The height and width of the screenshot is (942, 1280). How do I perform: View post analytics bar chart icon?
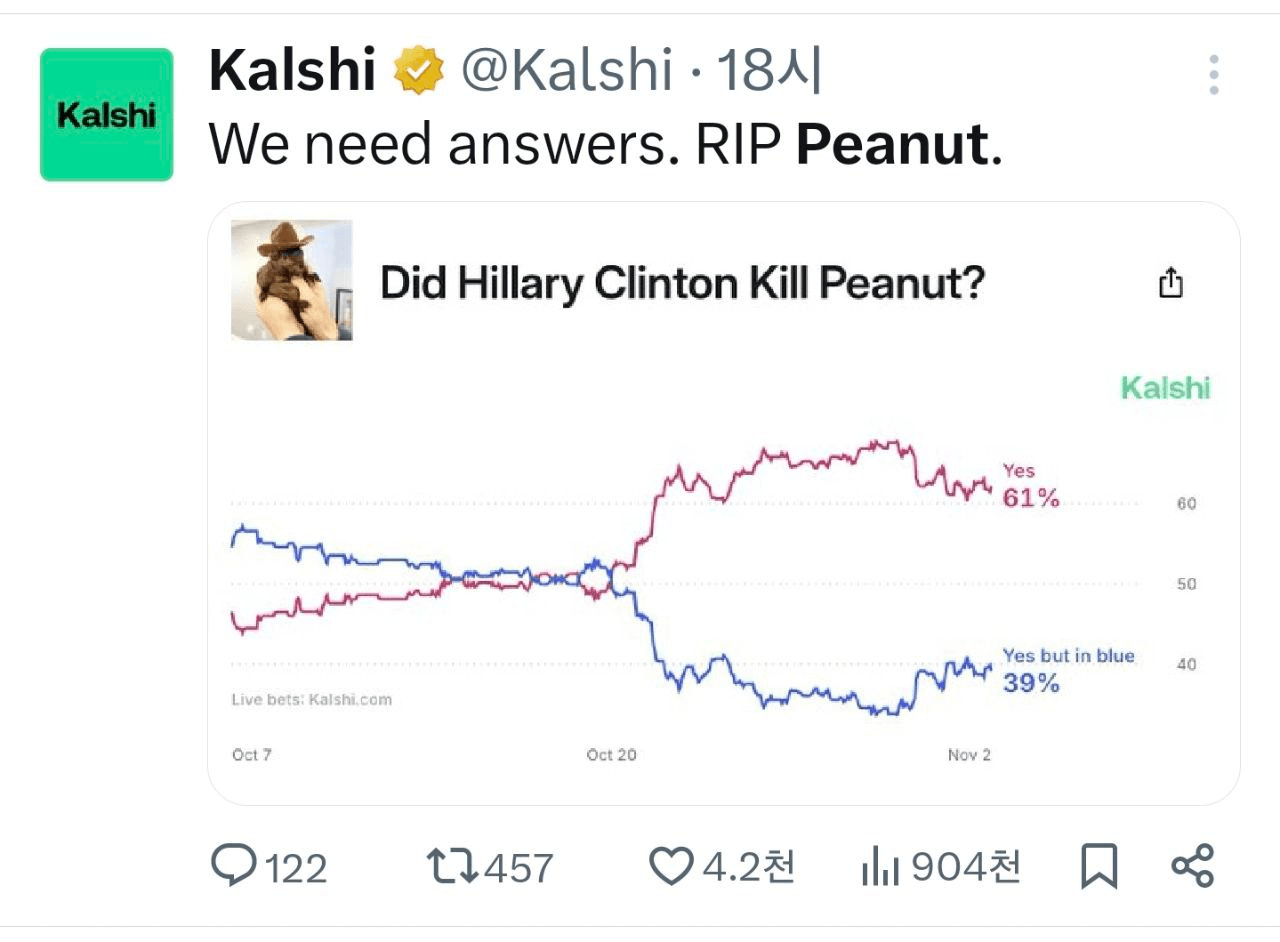(880, 867)
